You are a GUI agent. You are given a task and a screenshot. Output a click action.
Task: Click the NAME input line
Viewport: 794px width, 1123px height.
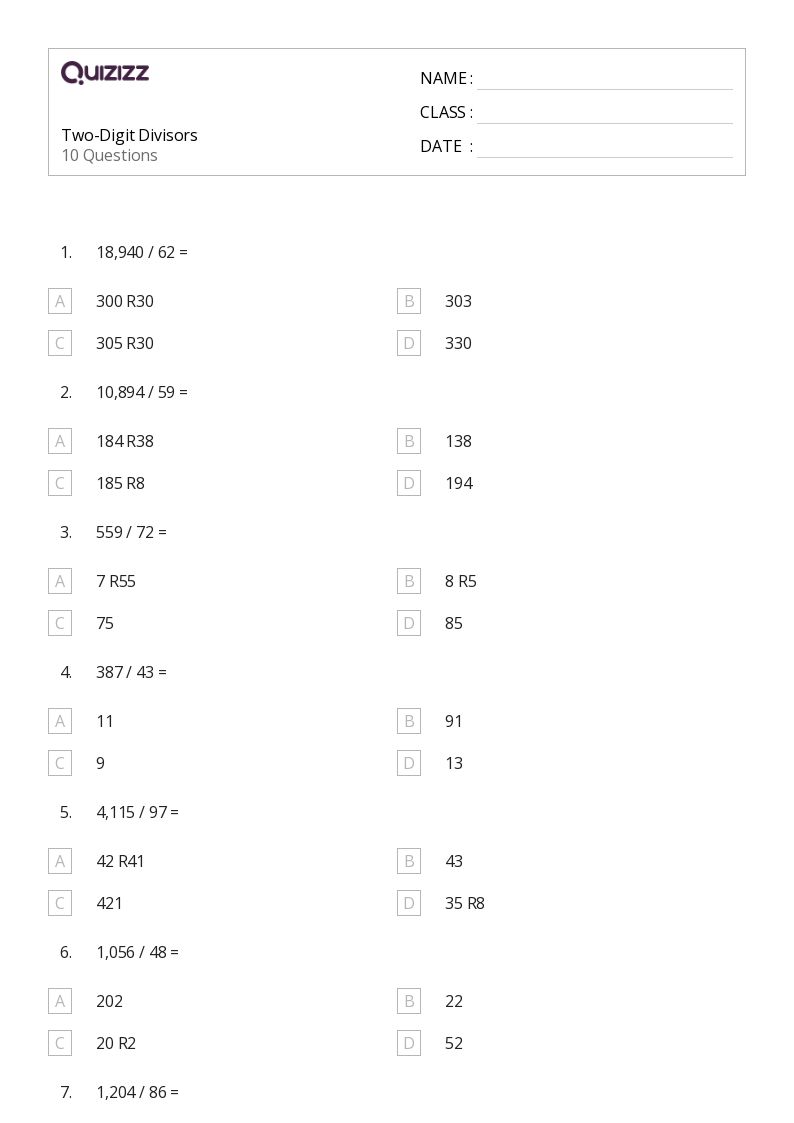[605, 80]
